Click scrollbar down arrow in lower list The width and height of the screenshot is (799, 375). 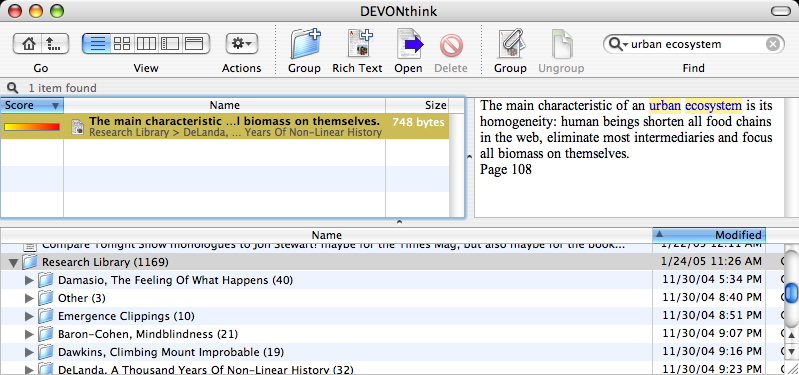(x=790, y=352)
